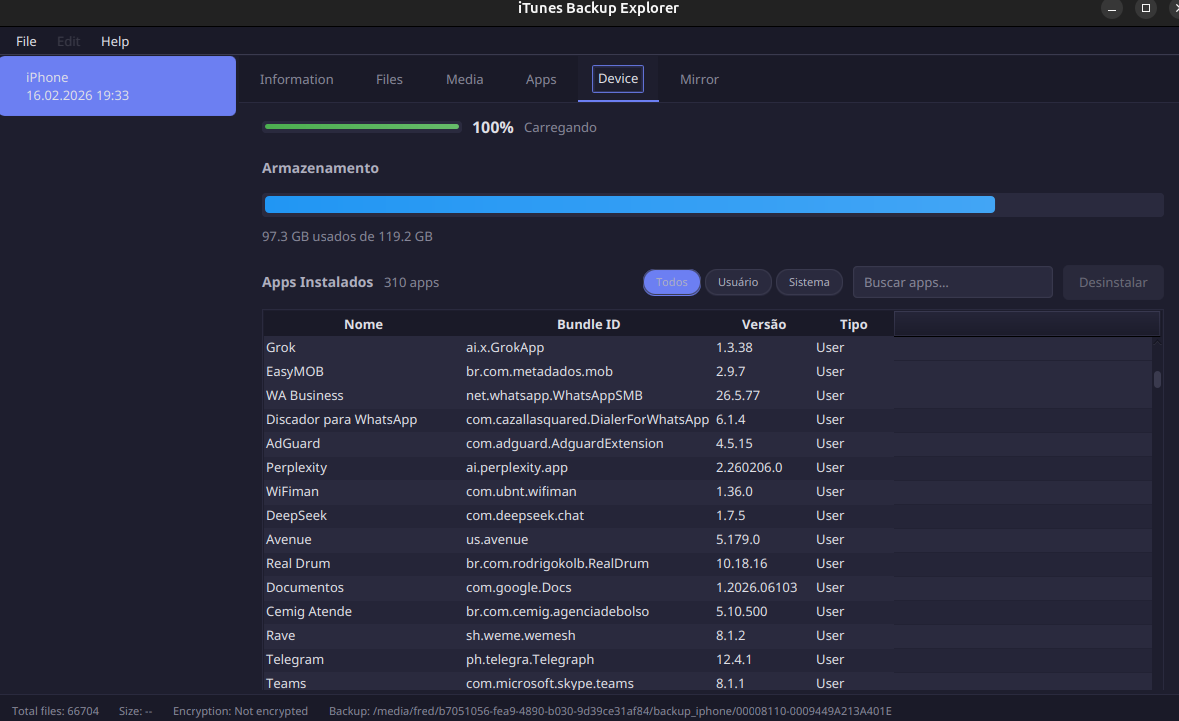Click bundle ID com.deepseek.chat
Screen dimensions: 1179x721
pyautogui.click(x=525, y=516)
